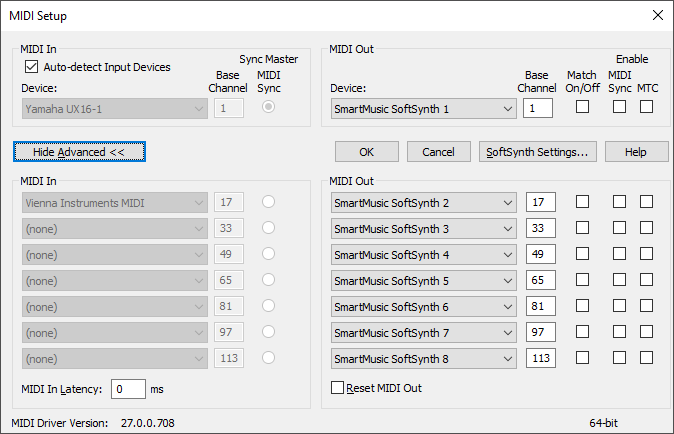Check Reset MIDI Out option

point(337,387)
